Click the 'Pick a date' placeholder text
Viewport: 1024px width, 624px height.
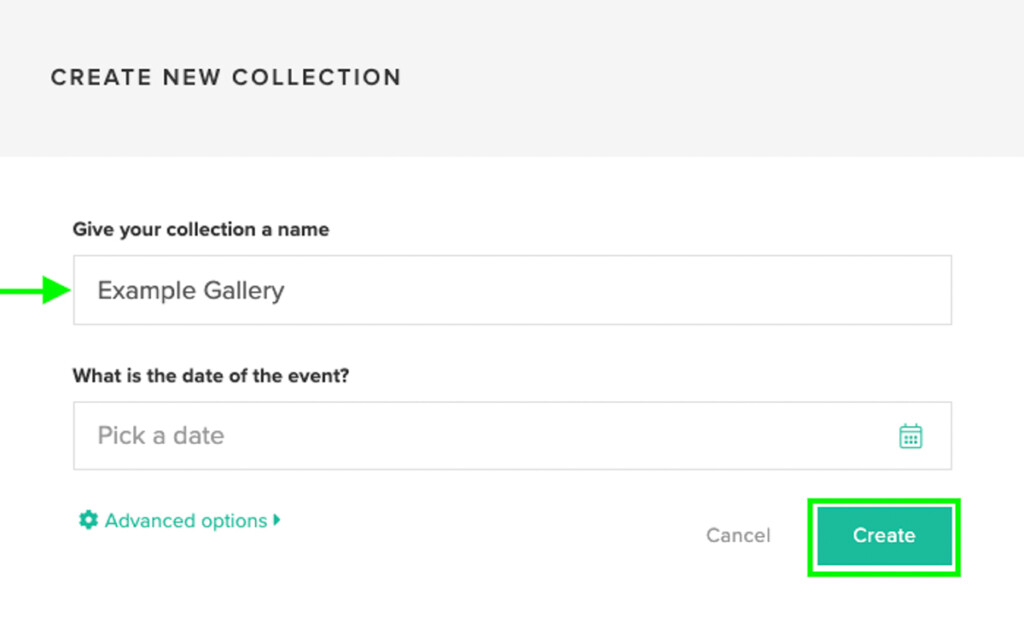click(161, 435)
